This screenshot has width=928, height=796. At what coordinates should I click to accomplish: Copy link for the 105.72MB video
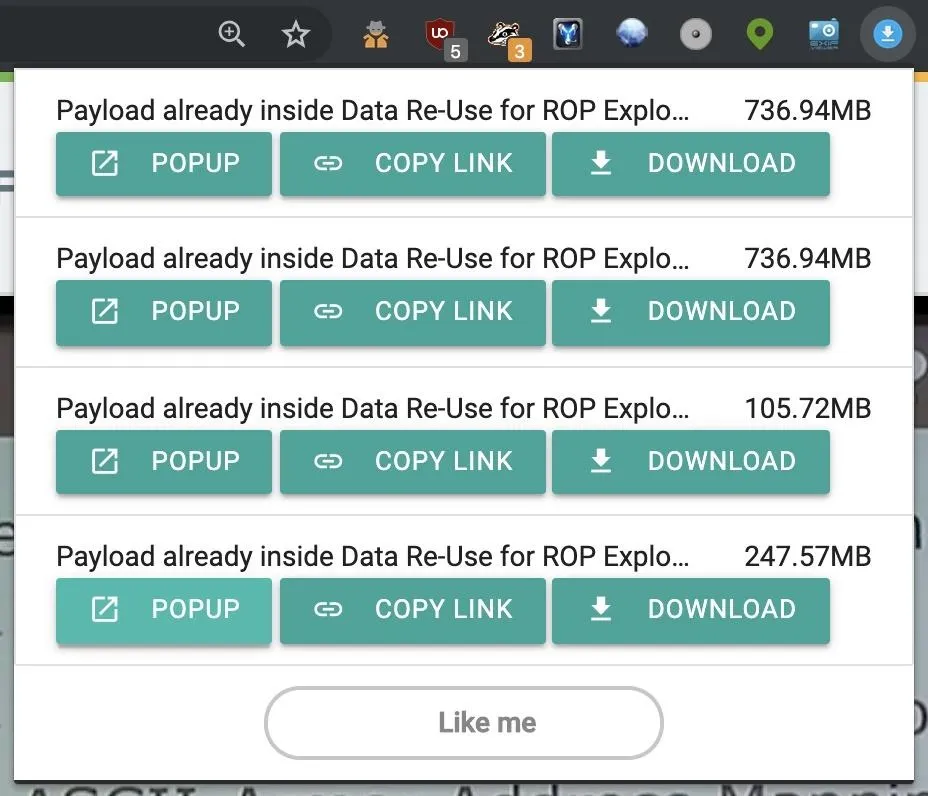[413, 462]
